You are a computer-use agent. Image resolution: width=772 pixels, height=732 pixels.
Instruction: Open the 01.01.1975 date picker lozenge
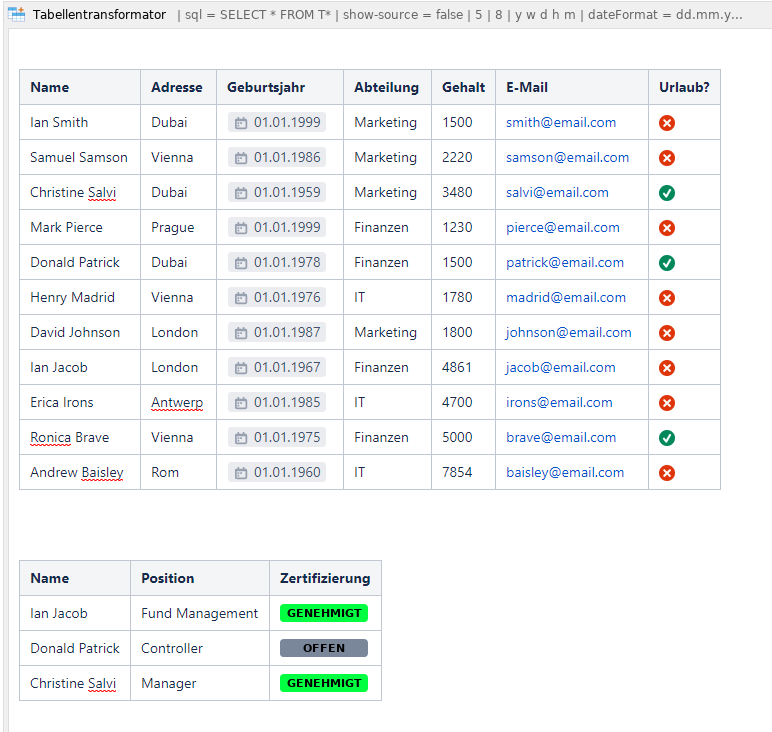[277, 437]
